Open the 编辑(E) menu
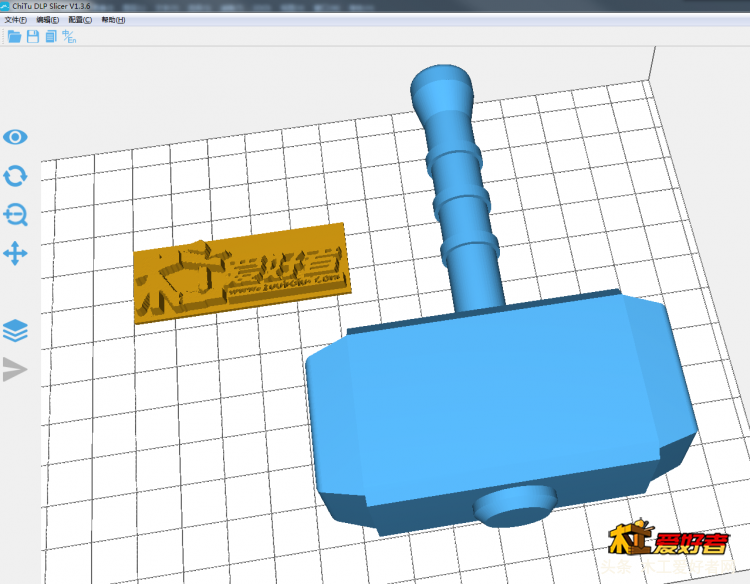This screenshot has width=750, height=584. click(47, 20)
